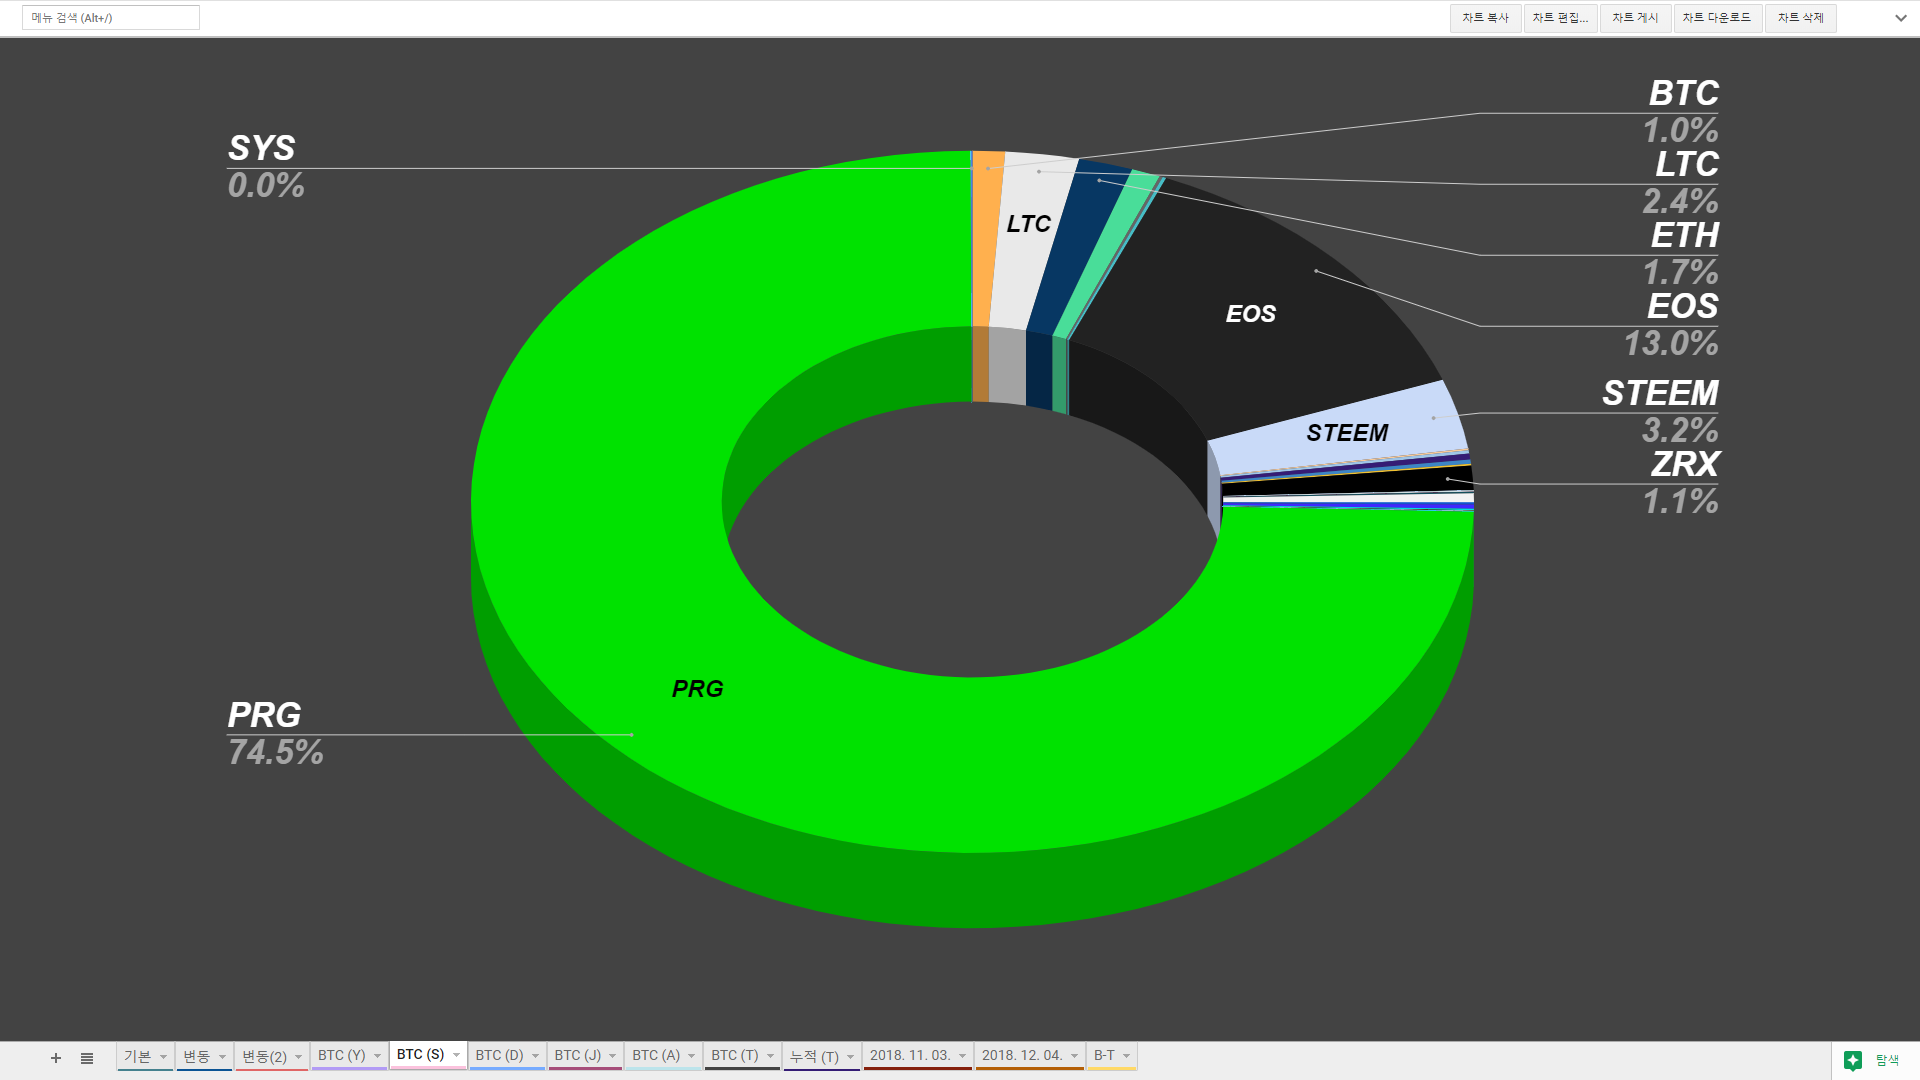Click the 차트 게시 publish chart button
Screen dimensions: 1920x1080
coord(1635,18)
